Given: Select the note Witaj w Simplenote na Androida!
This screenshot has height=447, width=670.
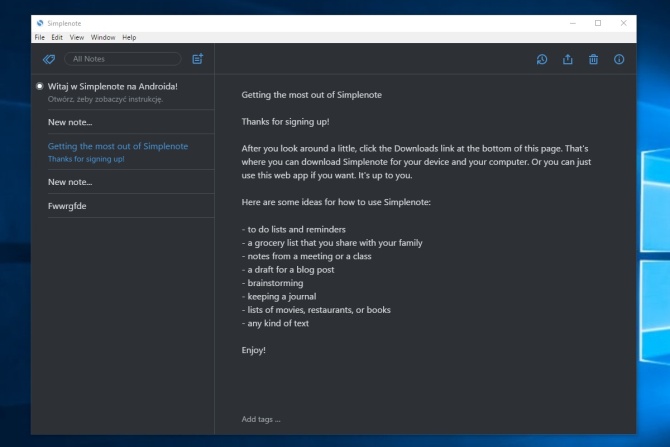Looking at the screenshot, I should click(113, 87).
